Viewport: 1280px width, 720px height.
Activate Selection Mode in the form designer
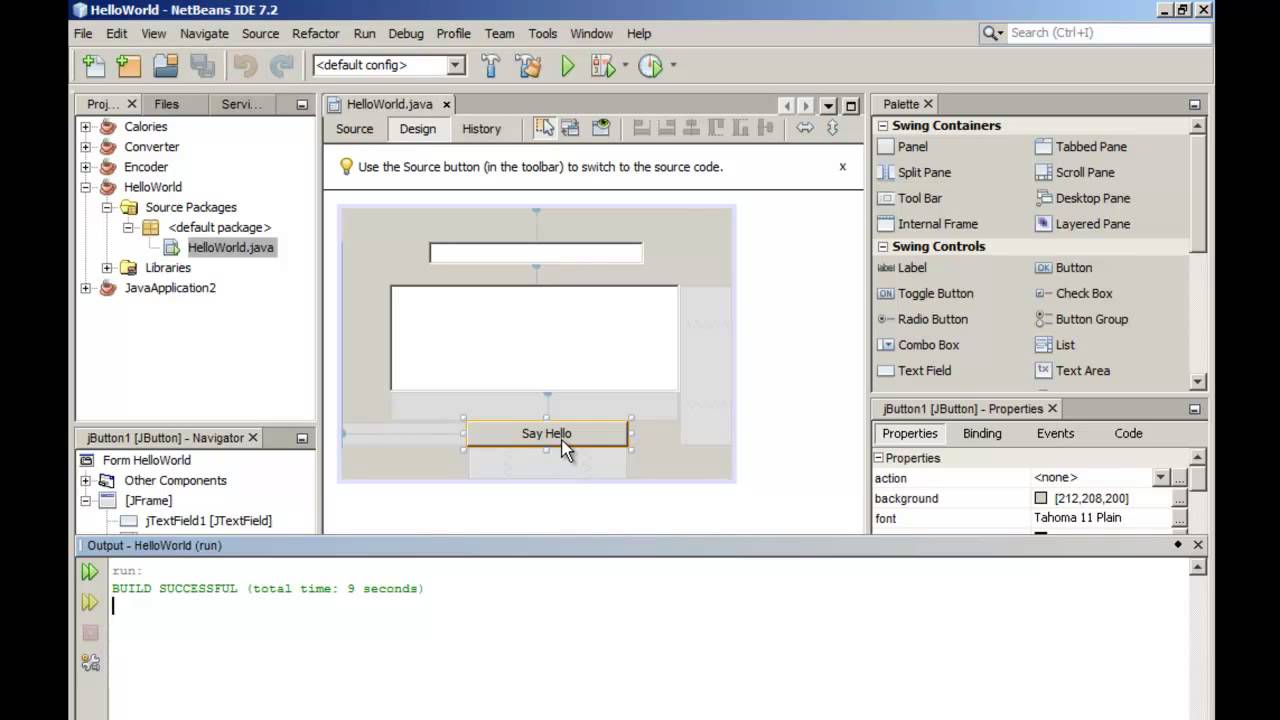click(x=544, y=128)
